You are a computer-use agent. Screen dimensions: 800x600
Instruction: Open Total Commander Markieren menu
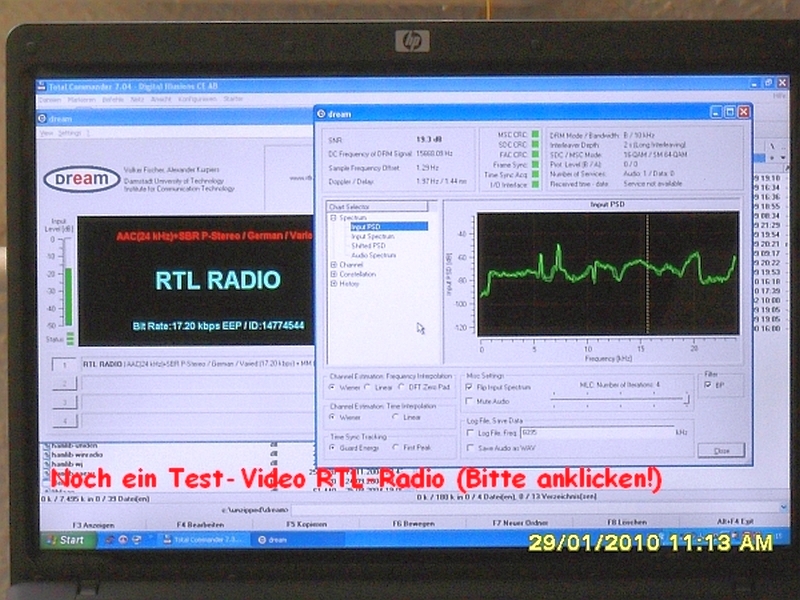point(82,99)
